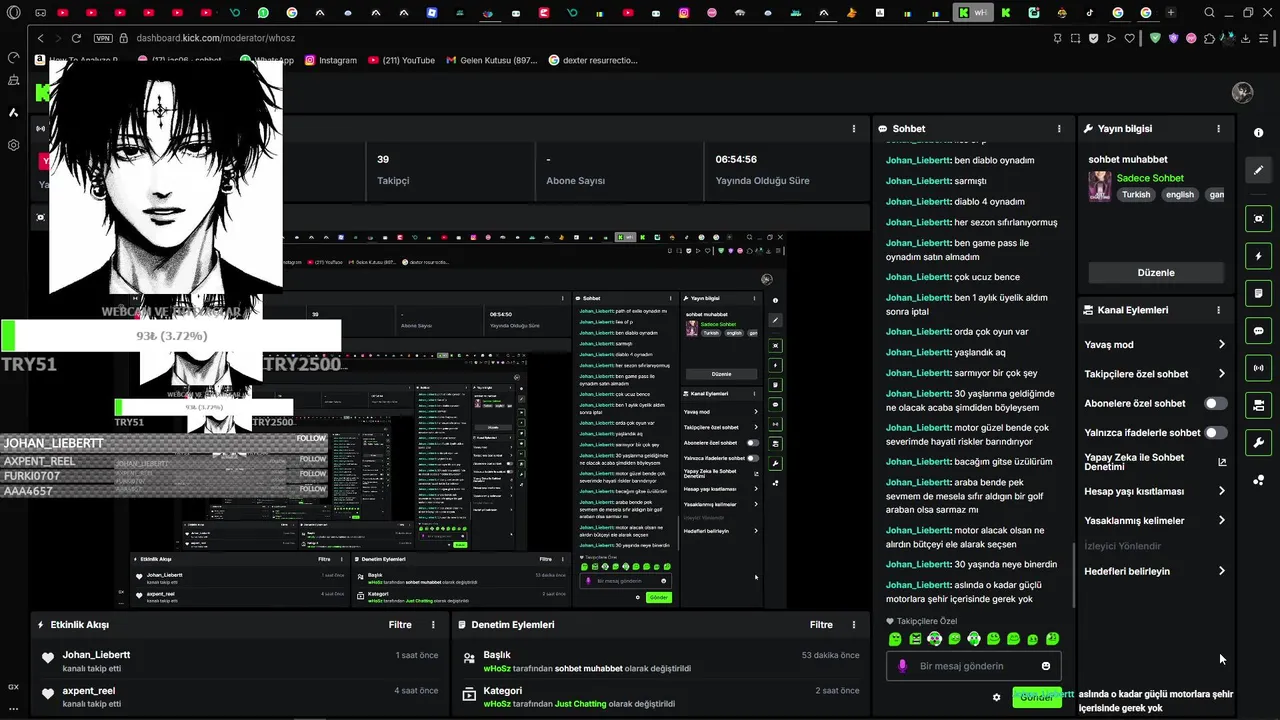Open Etkinlik Akışı three-dot menu
Viewport: 1280px width, 720px height.
point(433,625)
